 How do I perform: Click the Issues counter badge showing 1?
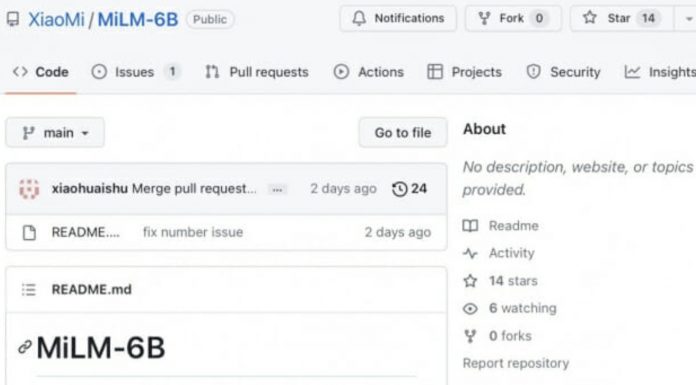(x=172, y=71)
